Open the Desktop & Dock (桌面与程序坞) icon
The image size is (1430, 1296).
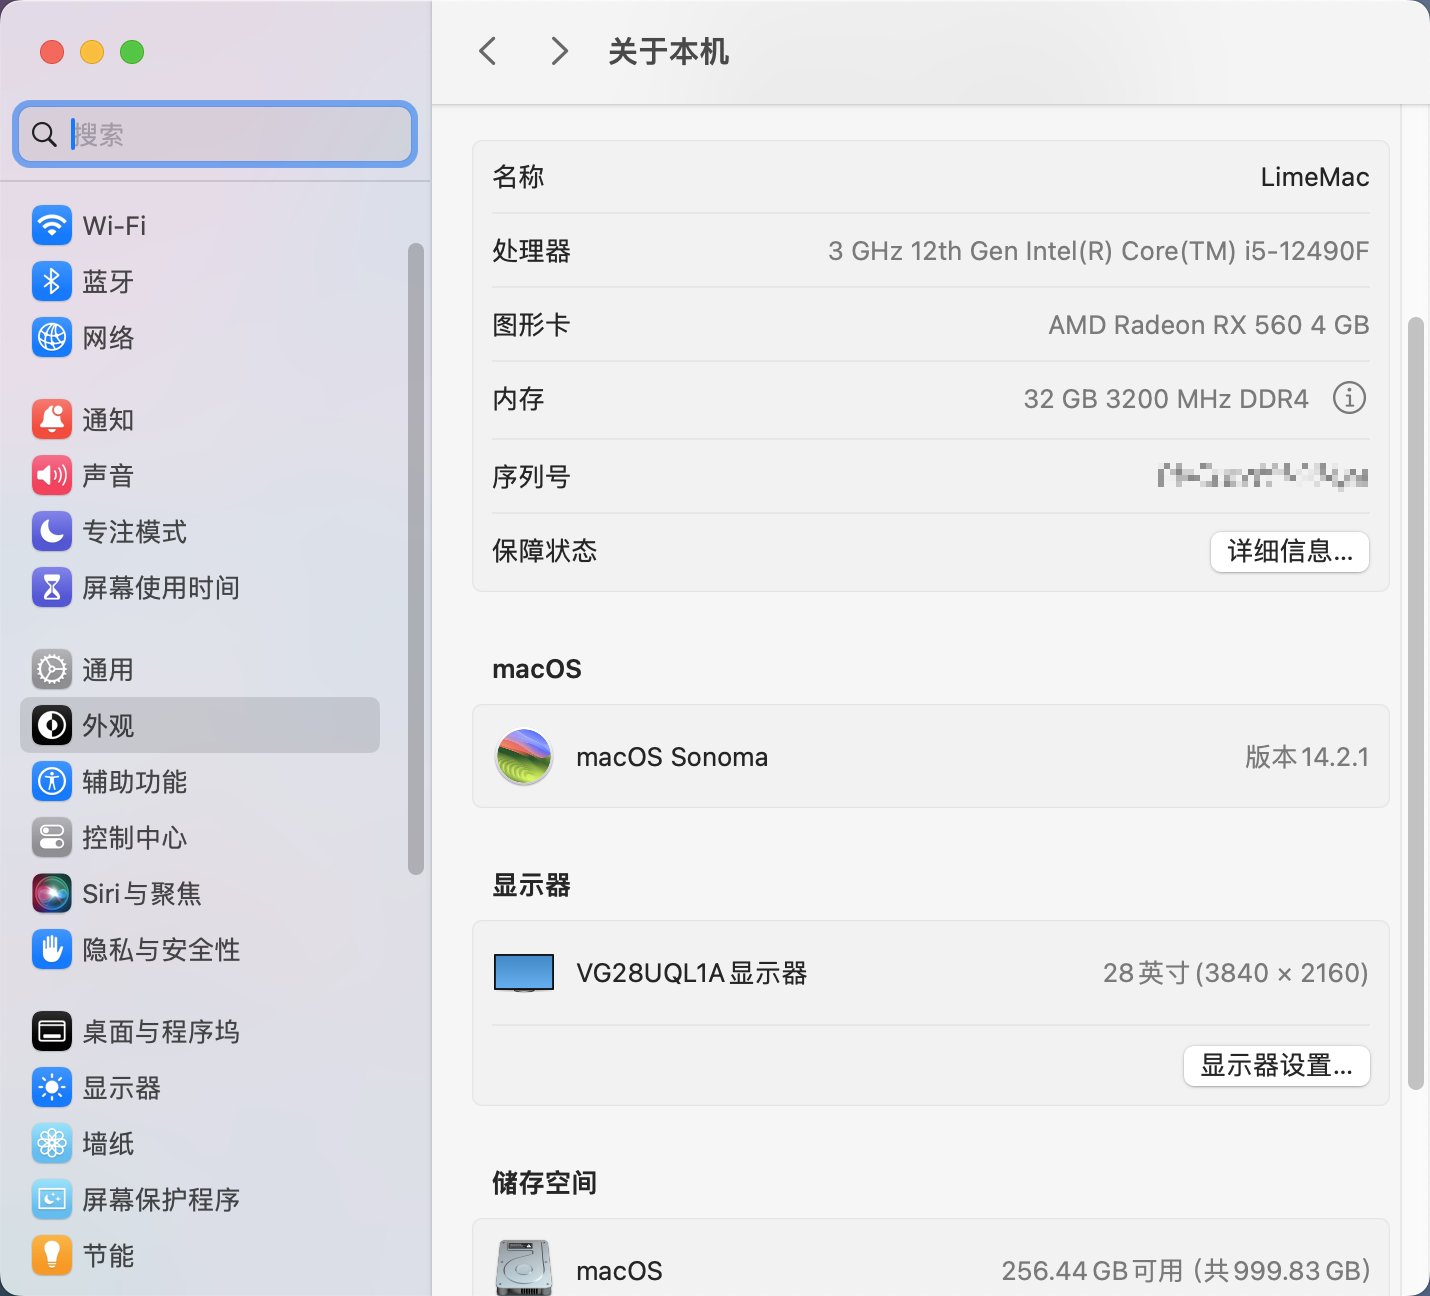coord(52,1031)
